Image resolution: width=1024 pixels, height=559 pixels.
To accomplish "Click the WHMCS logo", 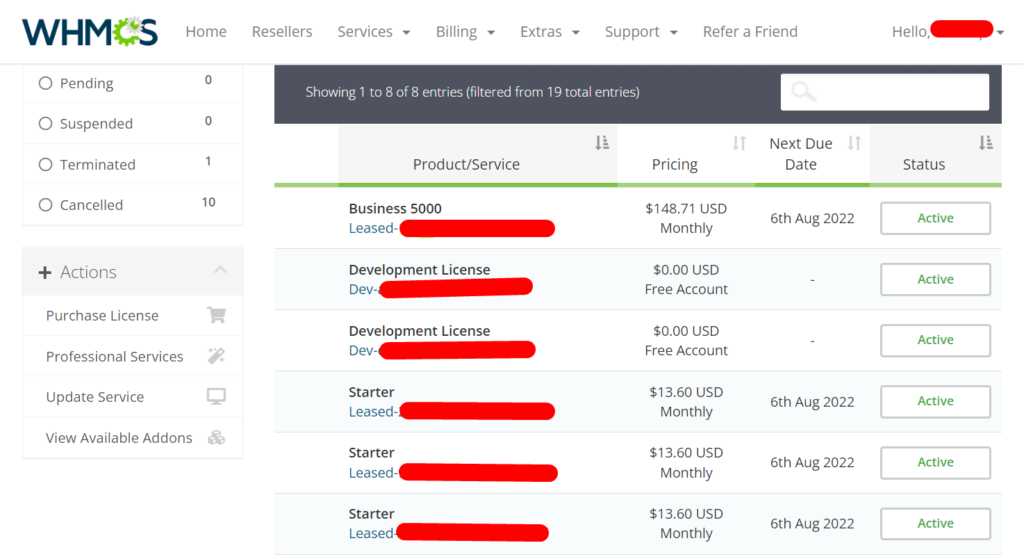I will [89, 31].
